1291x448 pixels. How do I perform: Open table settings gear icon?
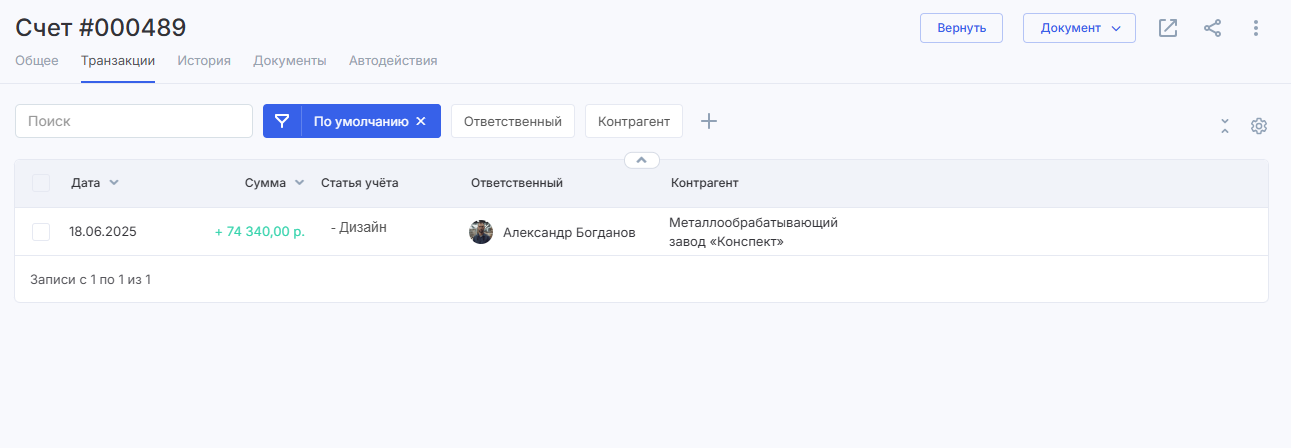1259,126
